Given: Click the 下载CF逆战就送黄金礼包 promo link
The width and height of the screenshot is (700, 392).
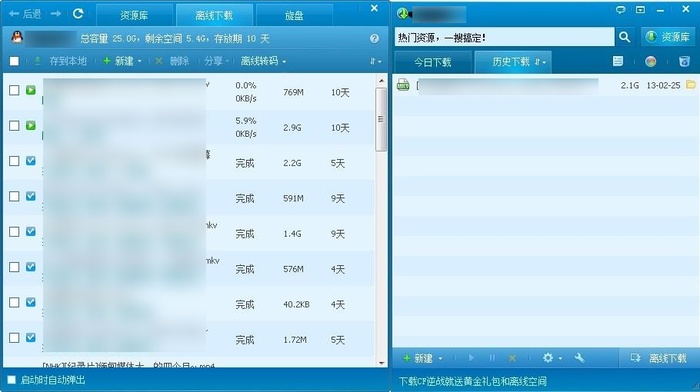Looking at the screenshot, I should (x=472, y=381).
